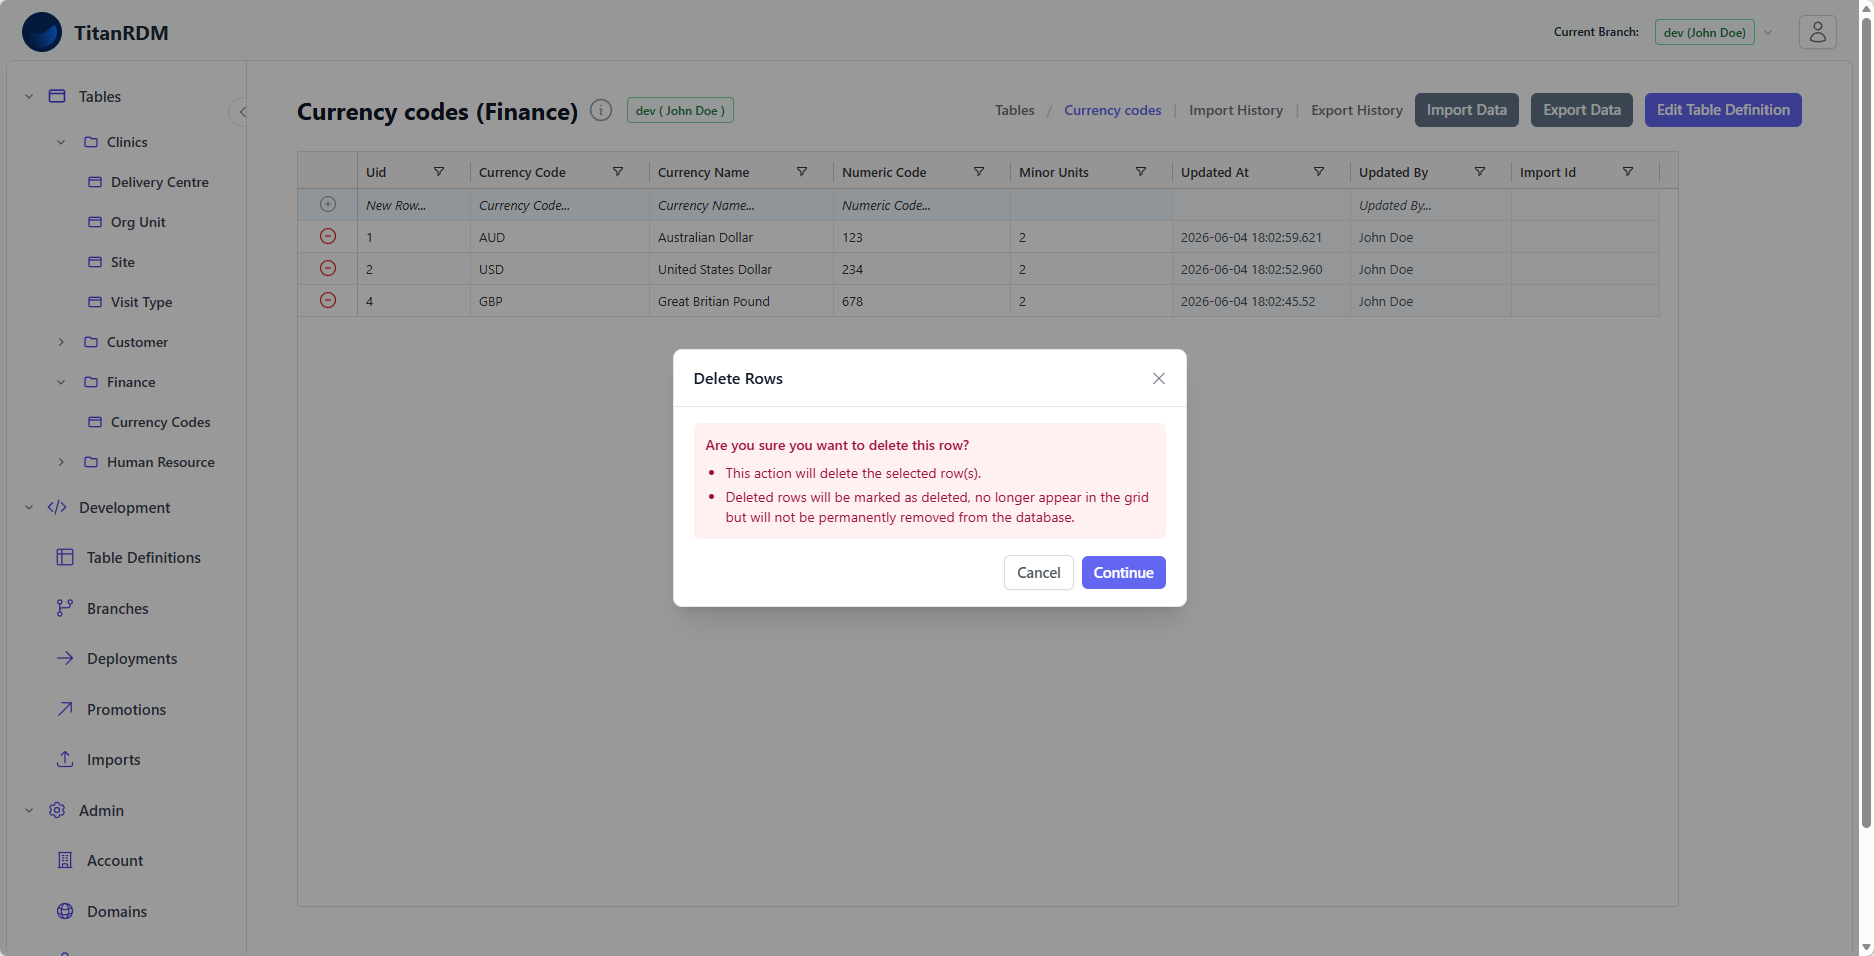This screenshot has width=1874, height=956.
Task: Collapse the sidebar with the arrow handle
Action: (x=241, y=112)
